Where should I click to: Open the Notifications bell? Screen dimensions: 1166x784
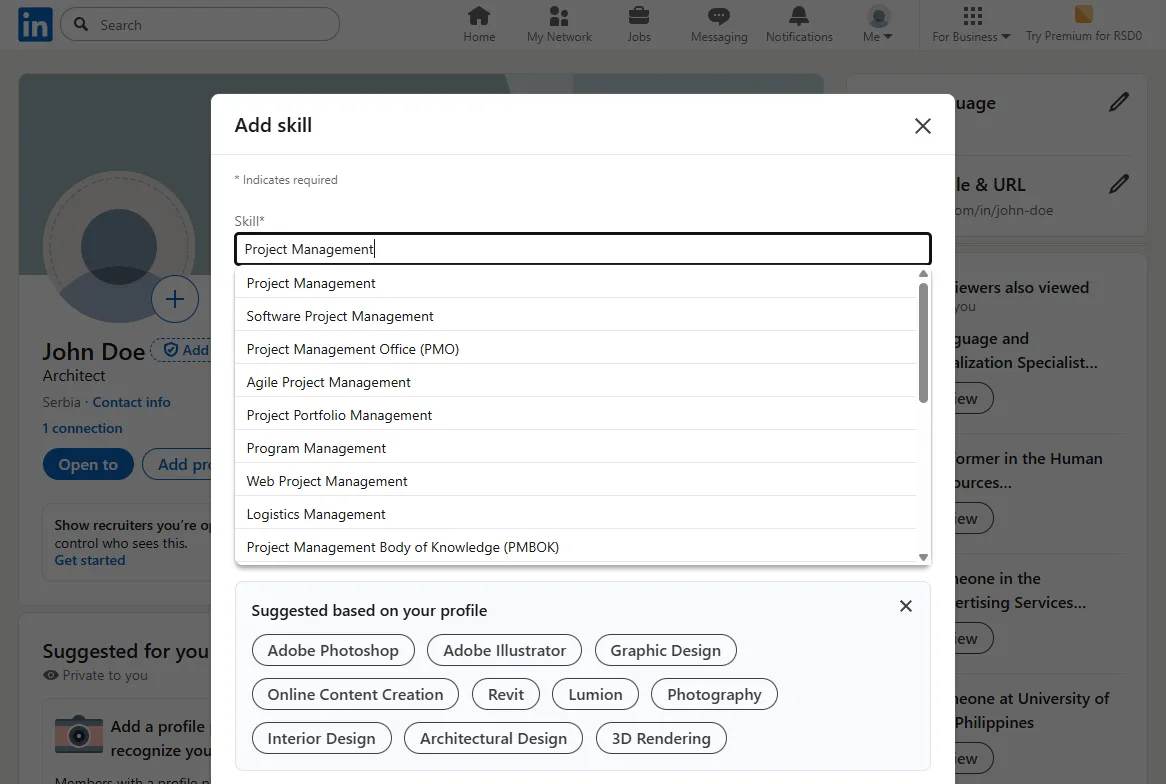pyautogui.click(x=799, y=16)
